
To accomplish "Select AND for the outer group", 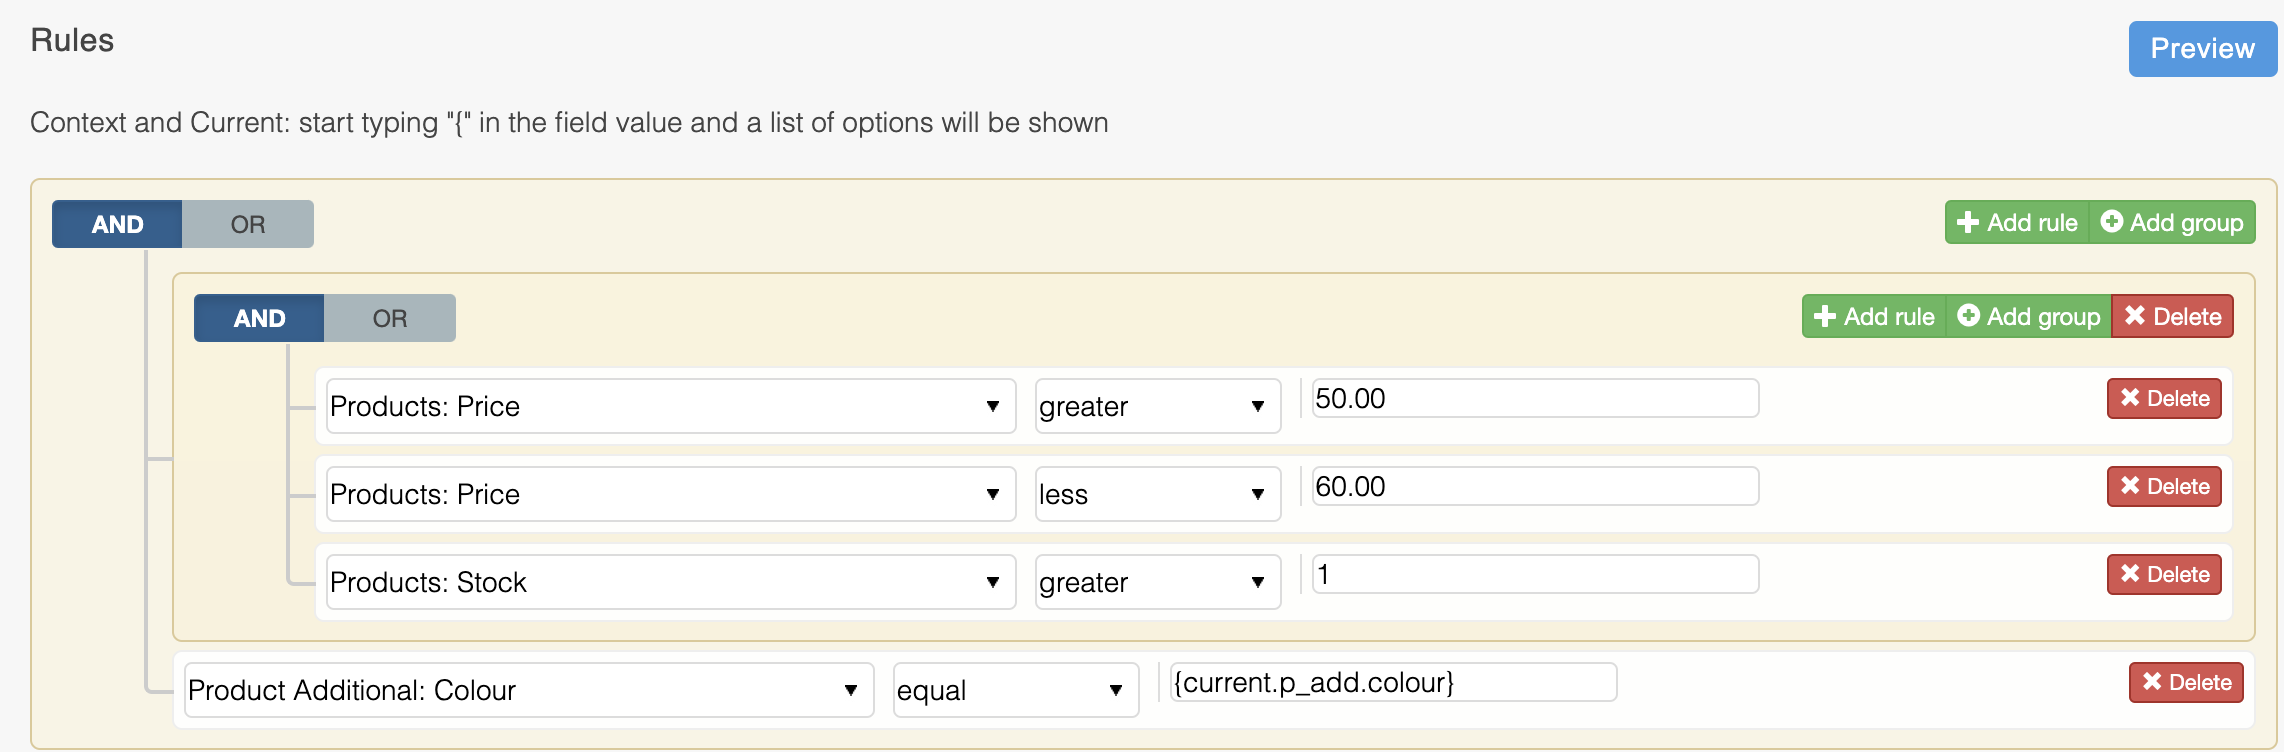I will click(117, 224).
